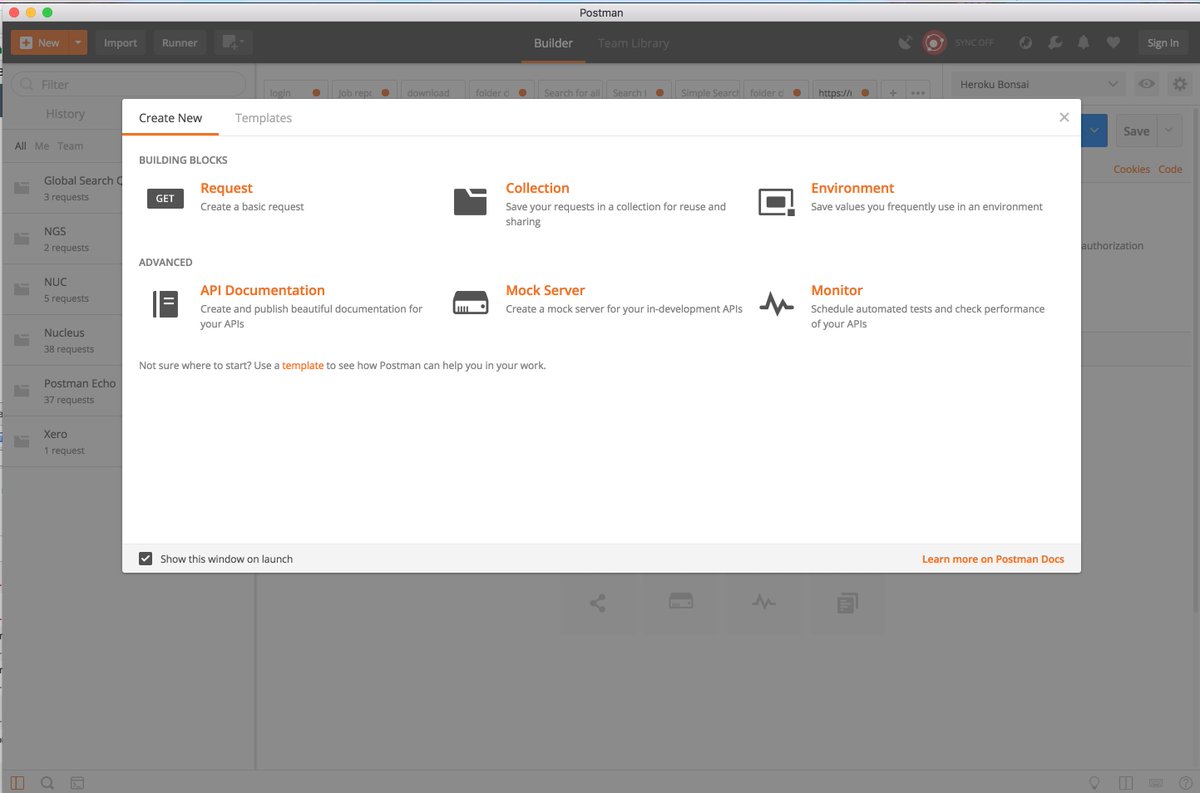Open the satellite interceptor icon in header
The height and width of the screenshot is (793, 1200).
(x=905, y=43)
